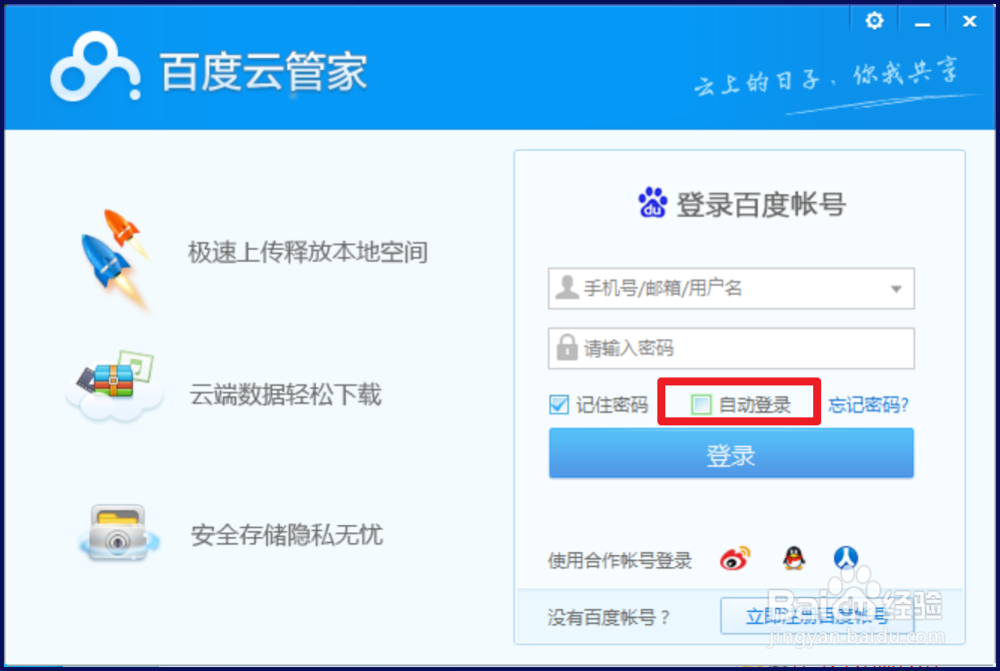The image size is (1000, 671).
Task: Click 立即注册百度帐号 register button
Action: point(817,616)
